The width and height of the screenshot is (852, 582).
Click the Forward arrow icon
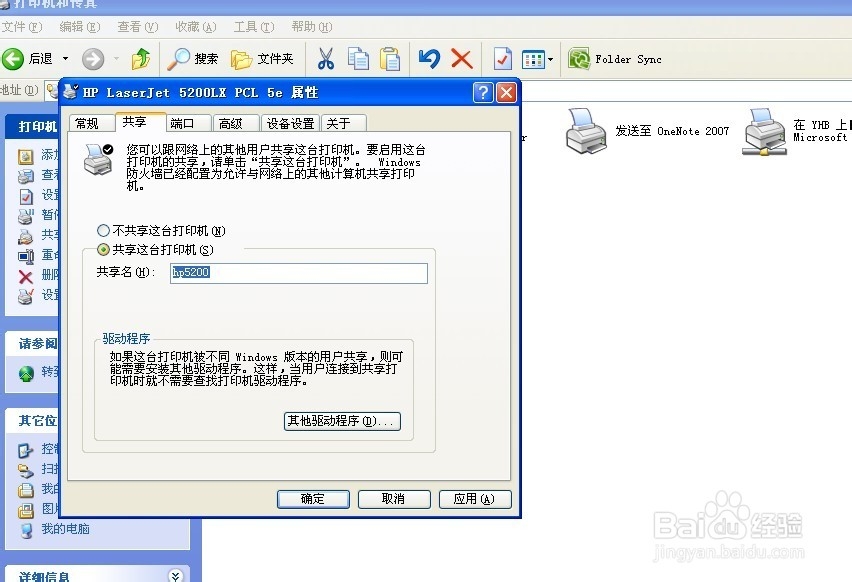(x=93, y=59)
